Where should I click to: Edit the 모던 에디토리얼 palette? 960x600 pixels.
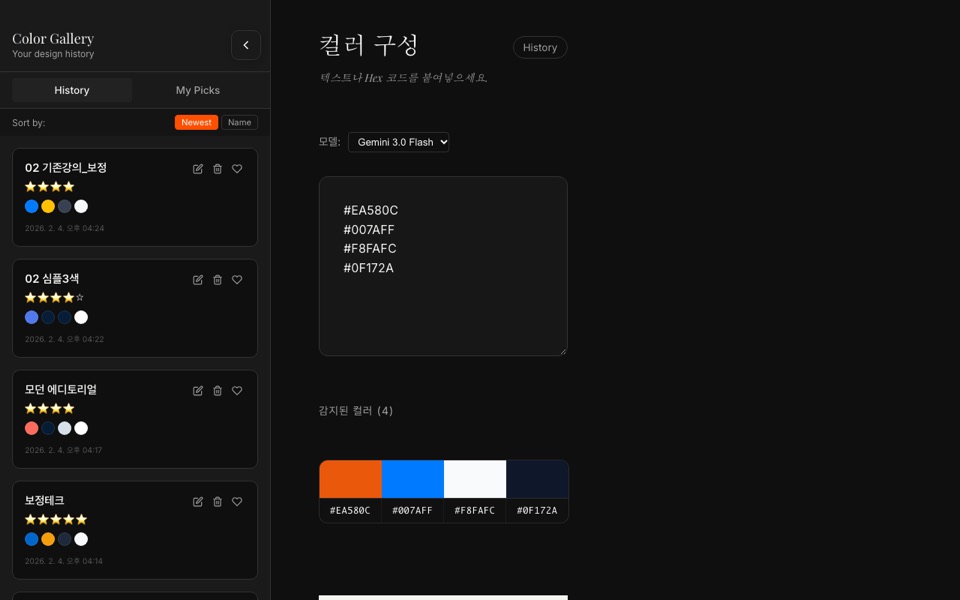click(198, 391)
